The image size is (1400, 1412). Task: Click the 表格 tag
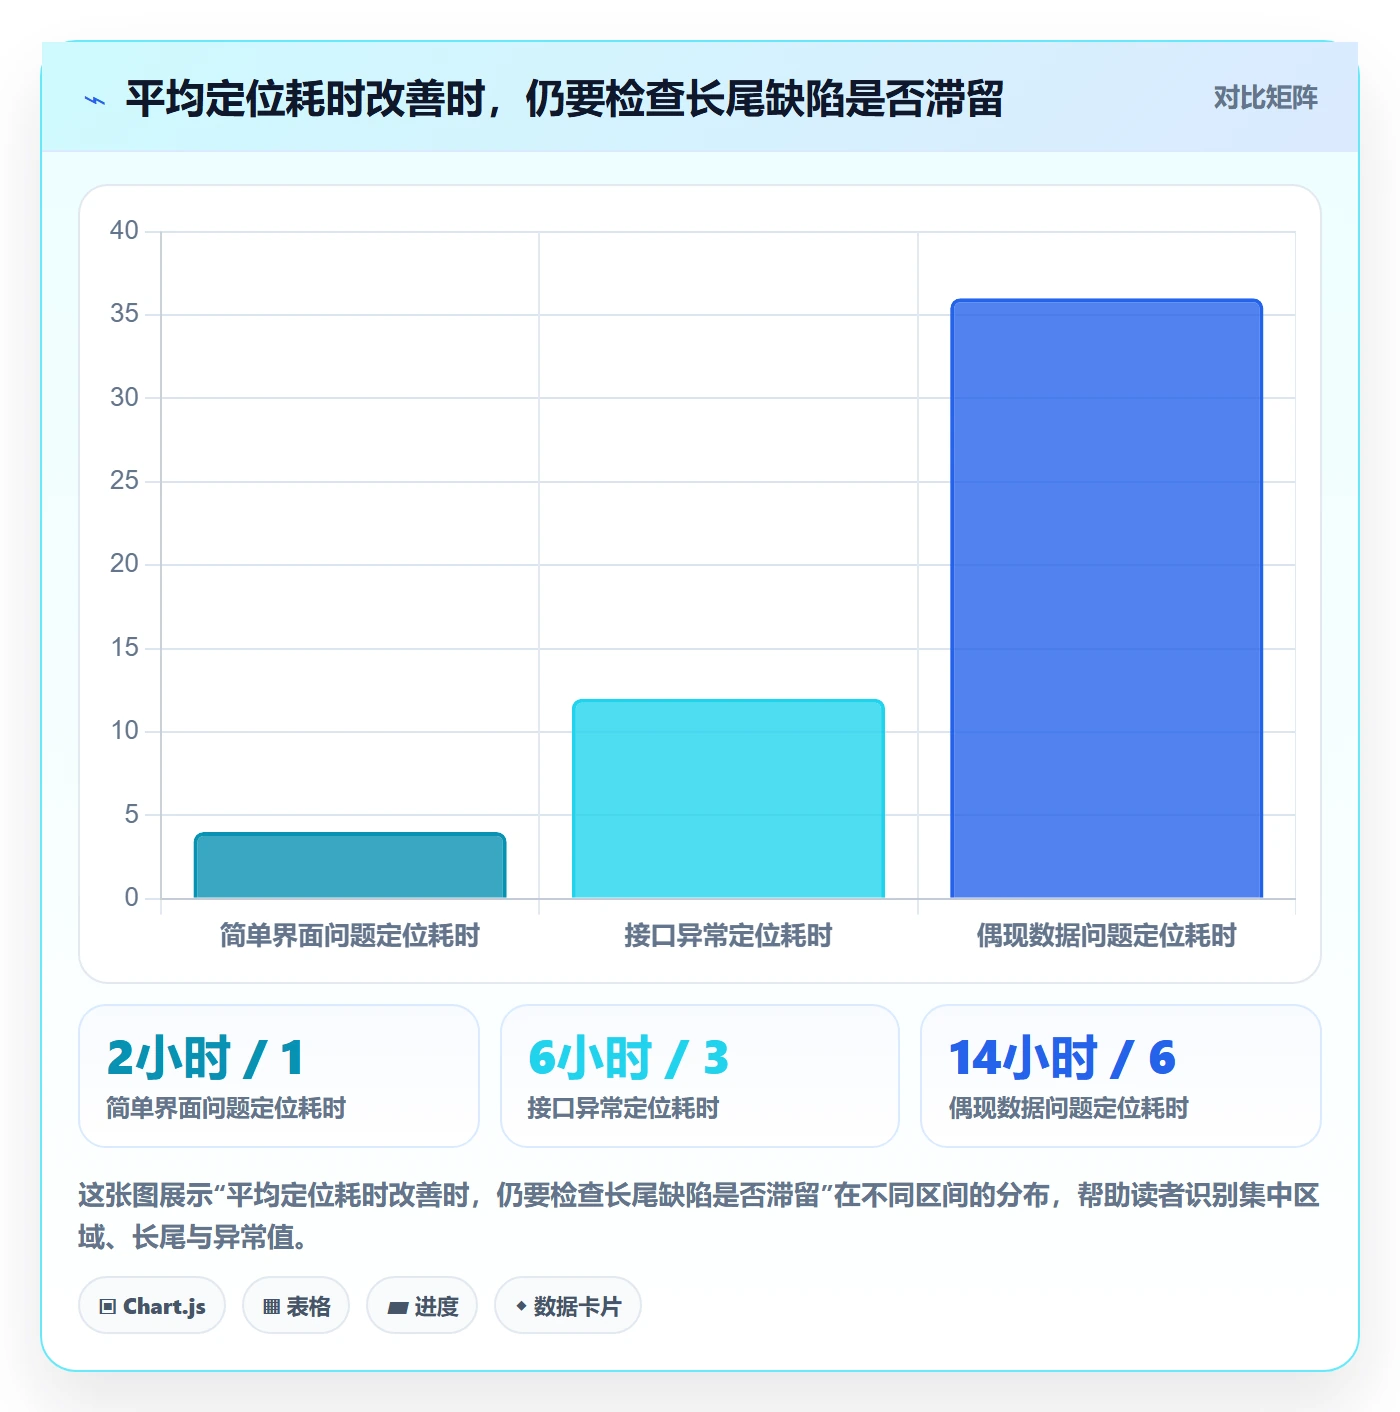tap(296, 1305)
